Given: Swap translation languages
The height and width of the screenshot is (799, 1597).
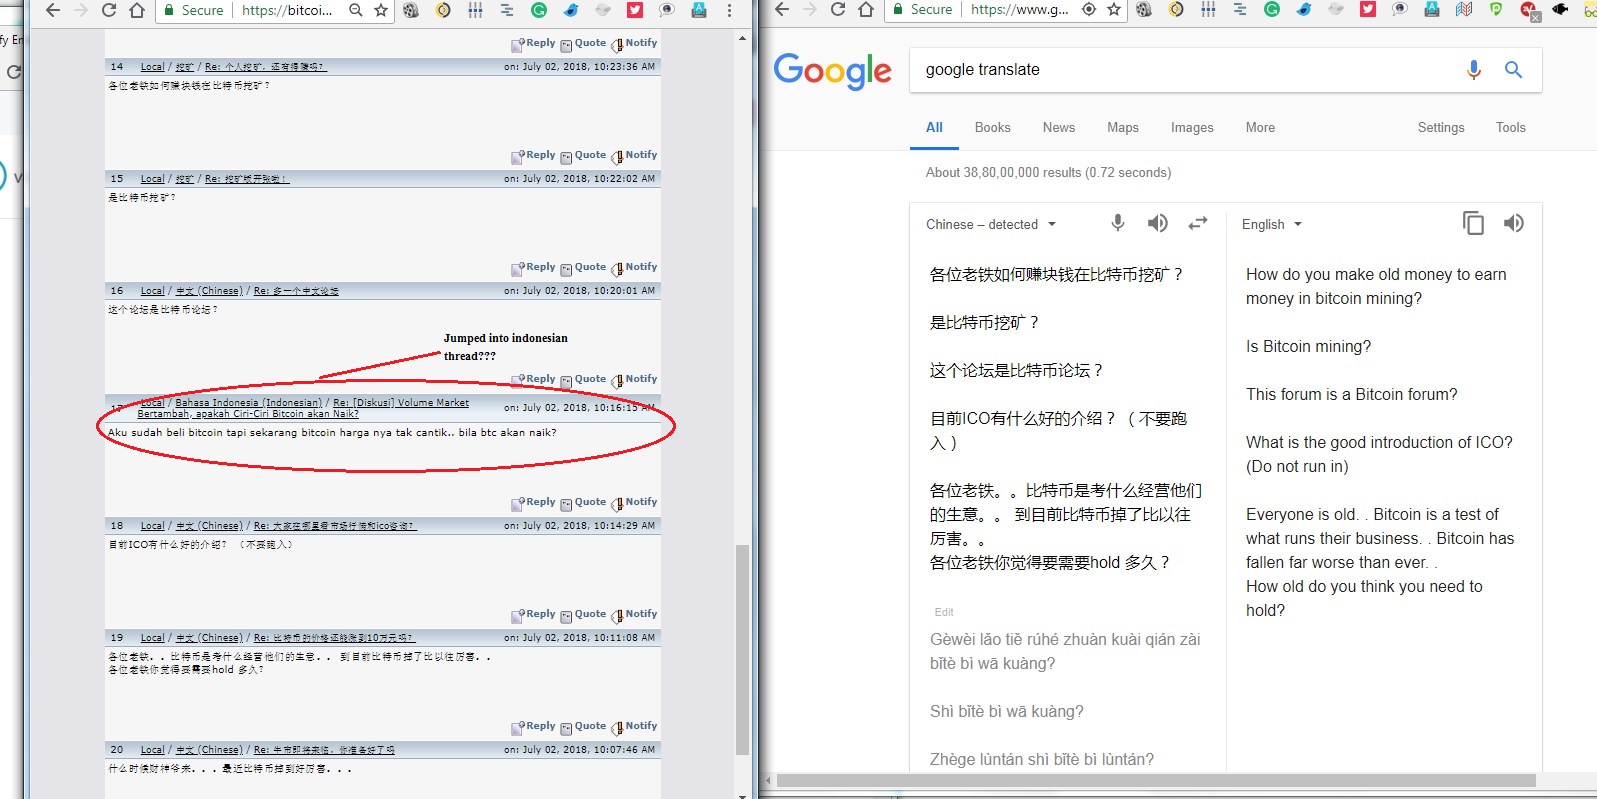Looking at the screenshot, I should pyautogui.click(x=1197, y=224).
